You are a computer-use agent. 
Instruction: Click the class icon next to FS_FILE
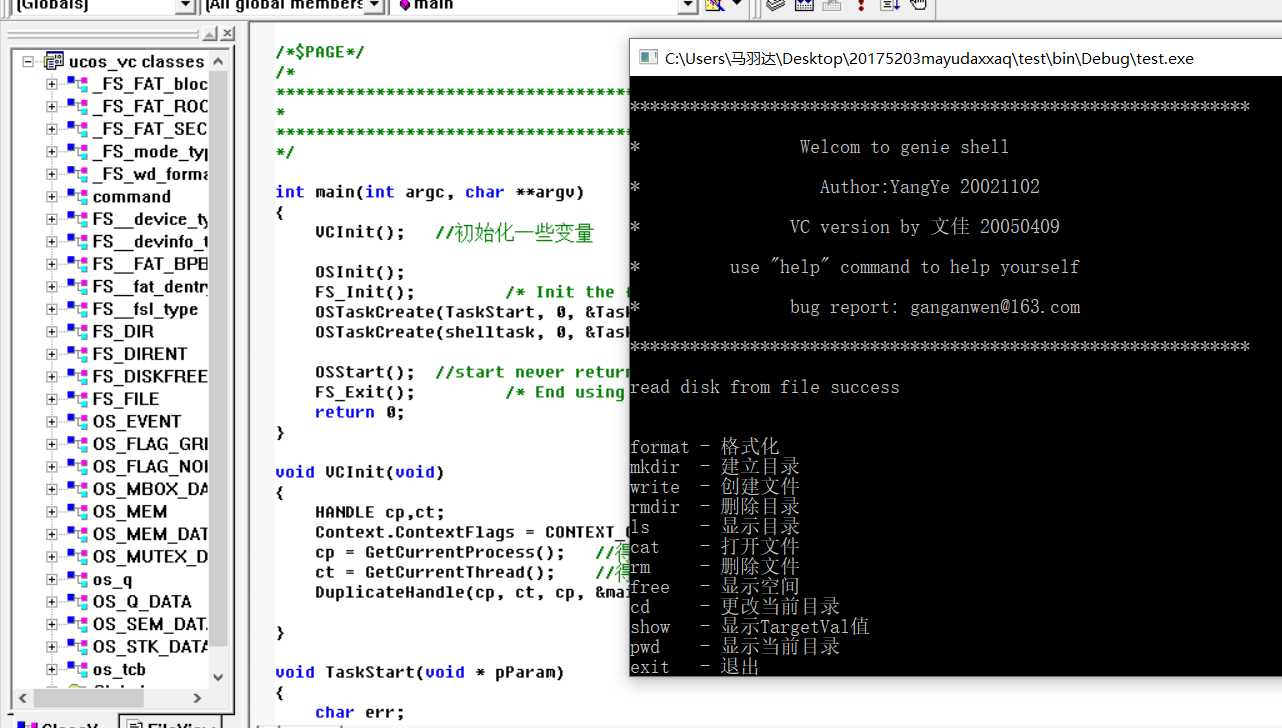click(x=77, y=399)
